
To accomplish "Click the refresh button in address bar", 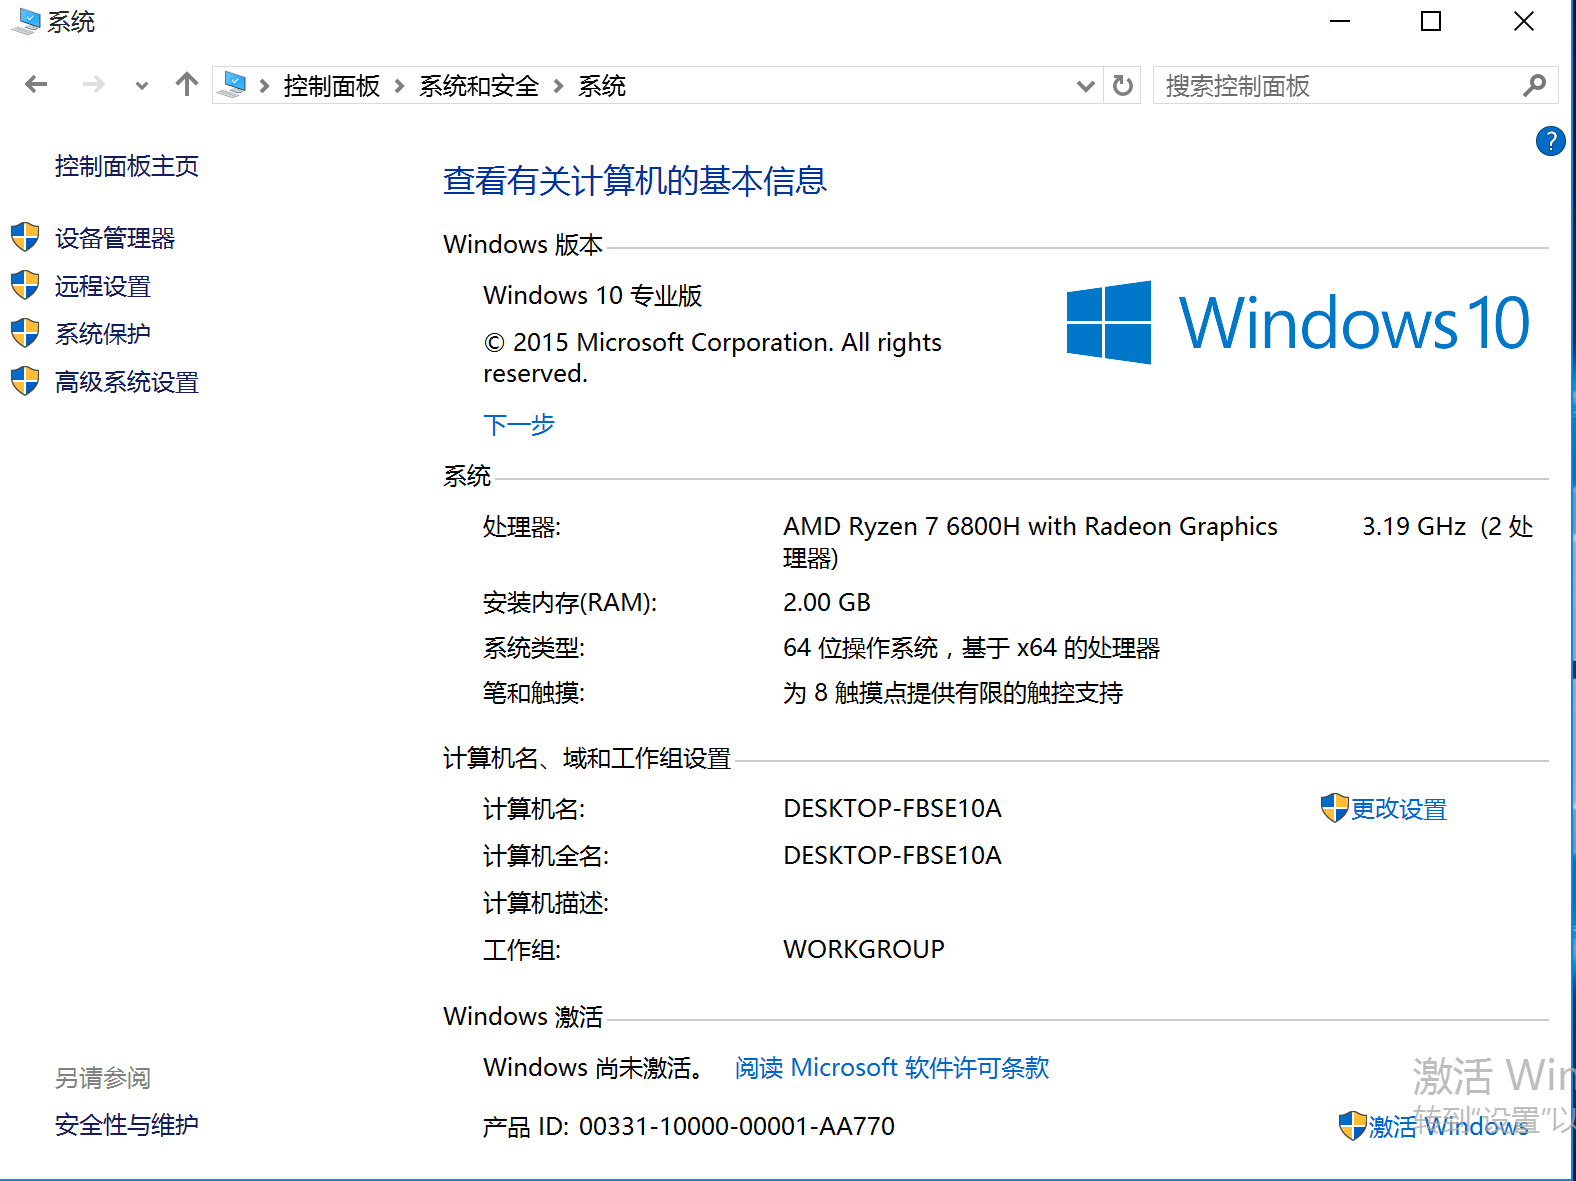I will 1123,86.
